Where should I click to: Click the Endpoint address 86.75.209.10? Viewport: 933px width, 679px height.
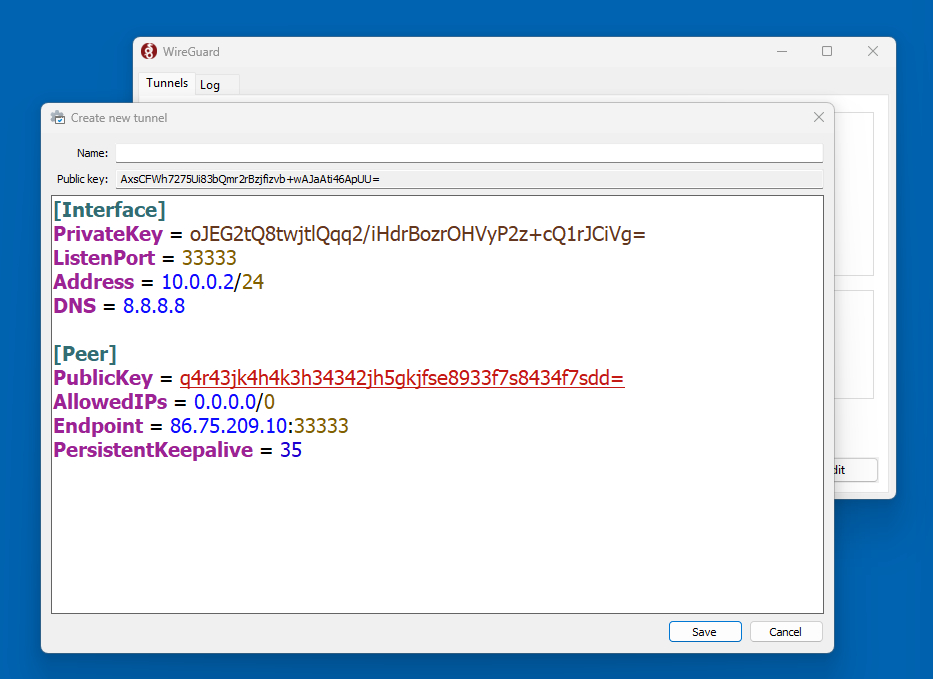[228, 426]
